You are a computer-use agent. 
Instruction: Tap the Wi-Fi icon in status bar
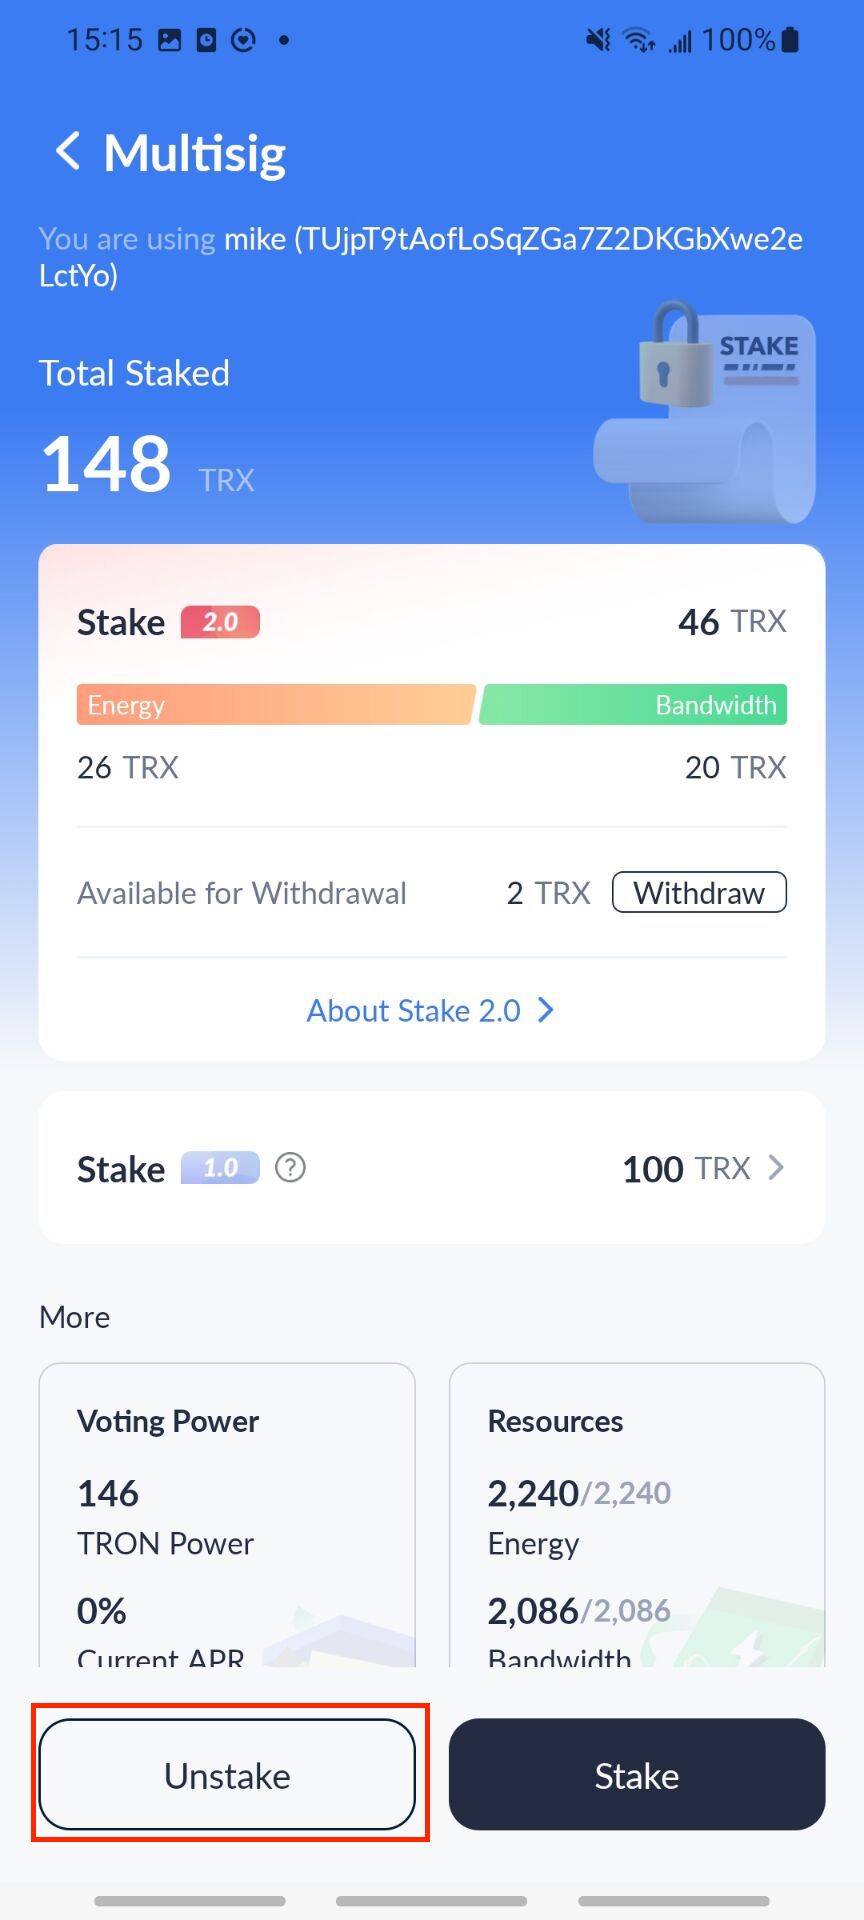(637, 40)
